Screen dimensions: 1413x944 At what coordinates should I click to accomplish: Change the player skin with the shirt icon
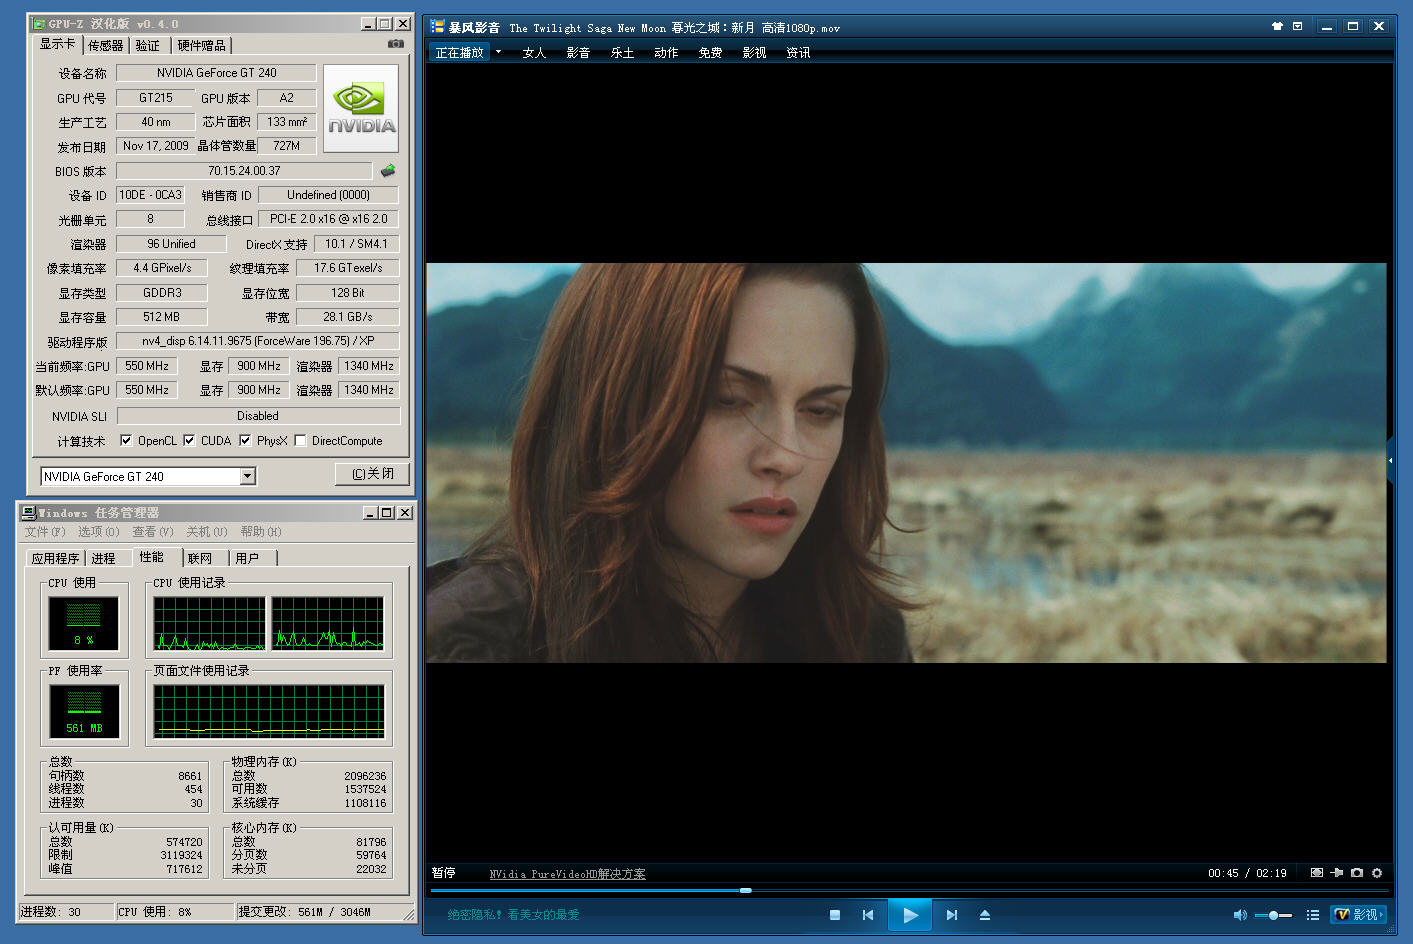(x=1277, y=27)
